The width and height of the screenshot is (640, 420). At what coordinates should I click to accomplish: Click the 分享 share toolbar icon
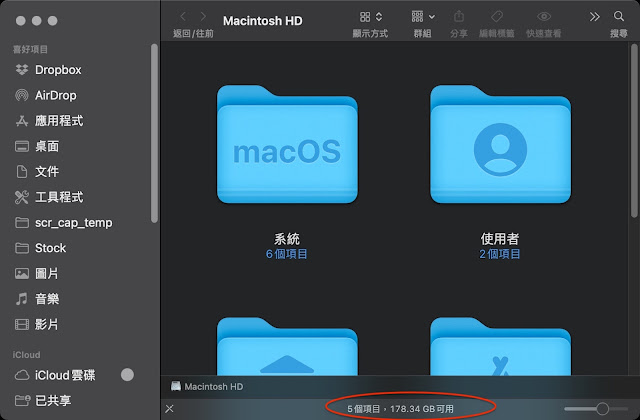(x=459, y=16)
